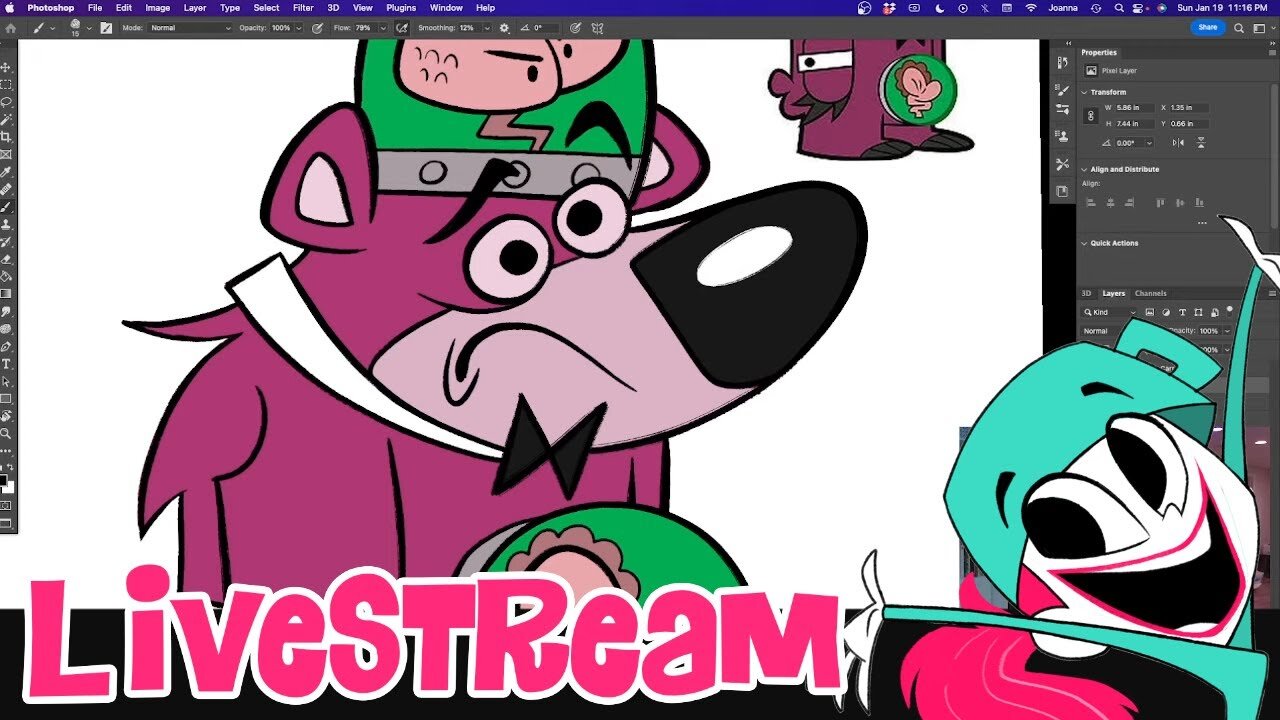Open the Plugins menu
This screenshot has height=720, width=1280.
pyautogui.click(x=401, y=7)
